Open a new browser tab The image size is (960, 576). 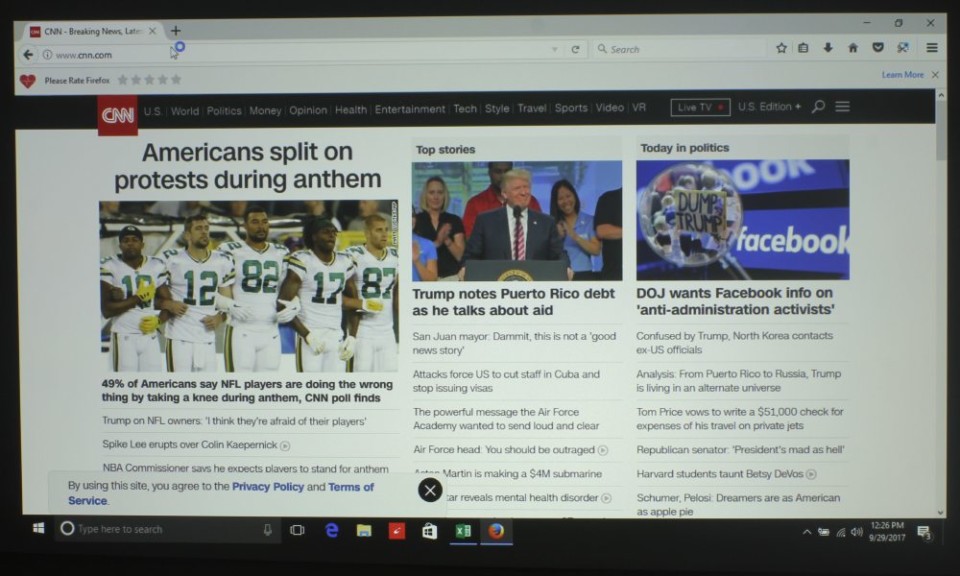tap(176, 30)
